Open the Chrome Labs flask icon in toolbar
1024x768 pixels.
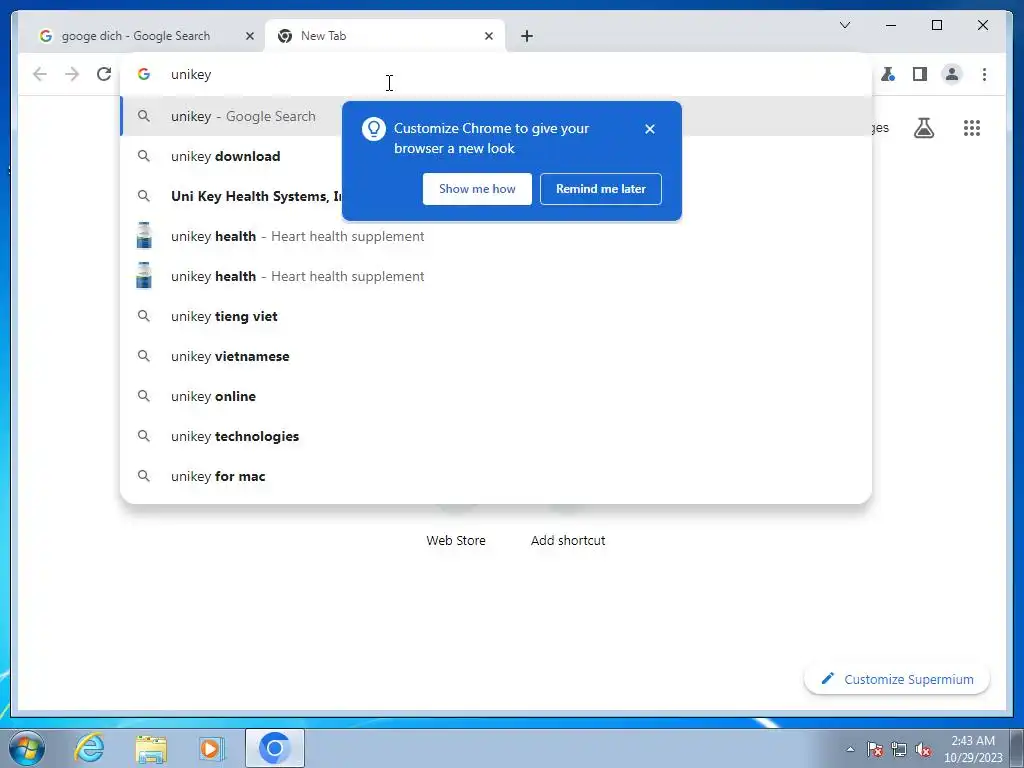coord(888,74)
